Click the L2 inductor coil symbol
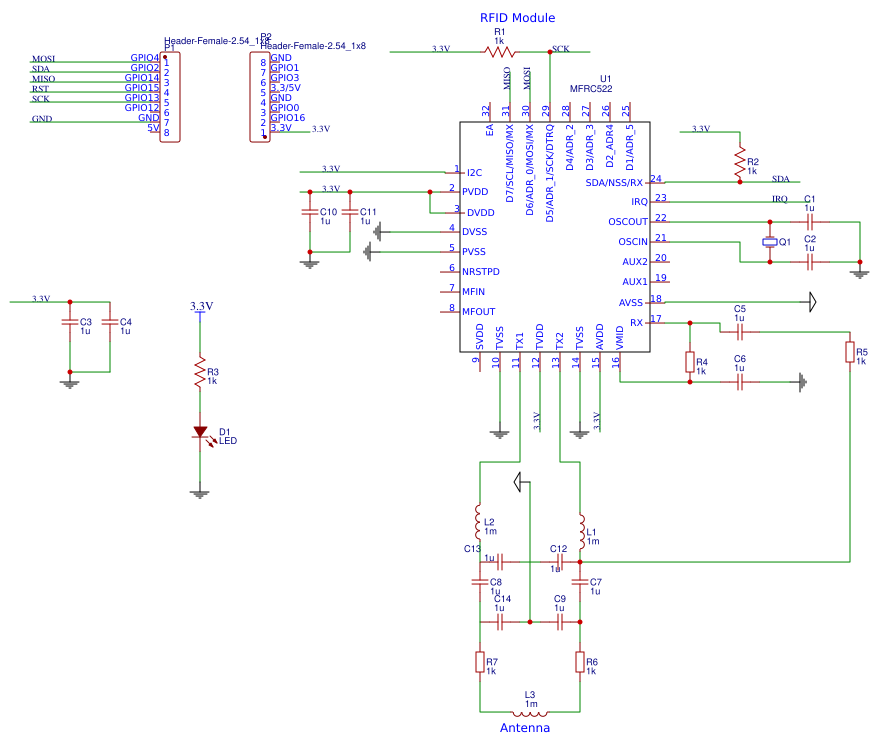The height and width of the screenshot is (745, 879). click(x=478, y=522)
